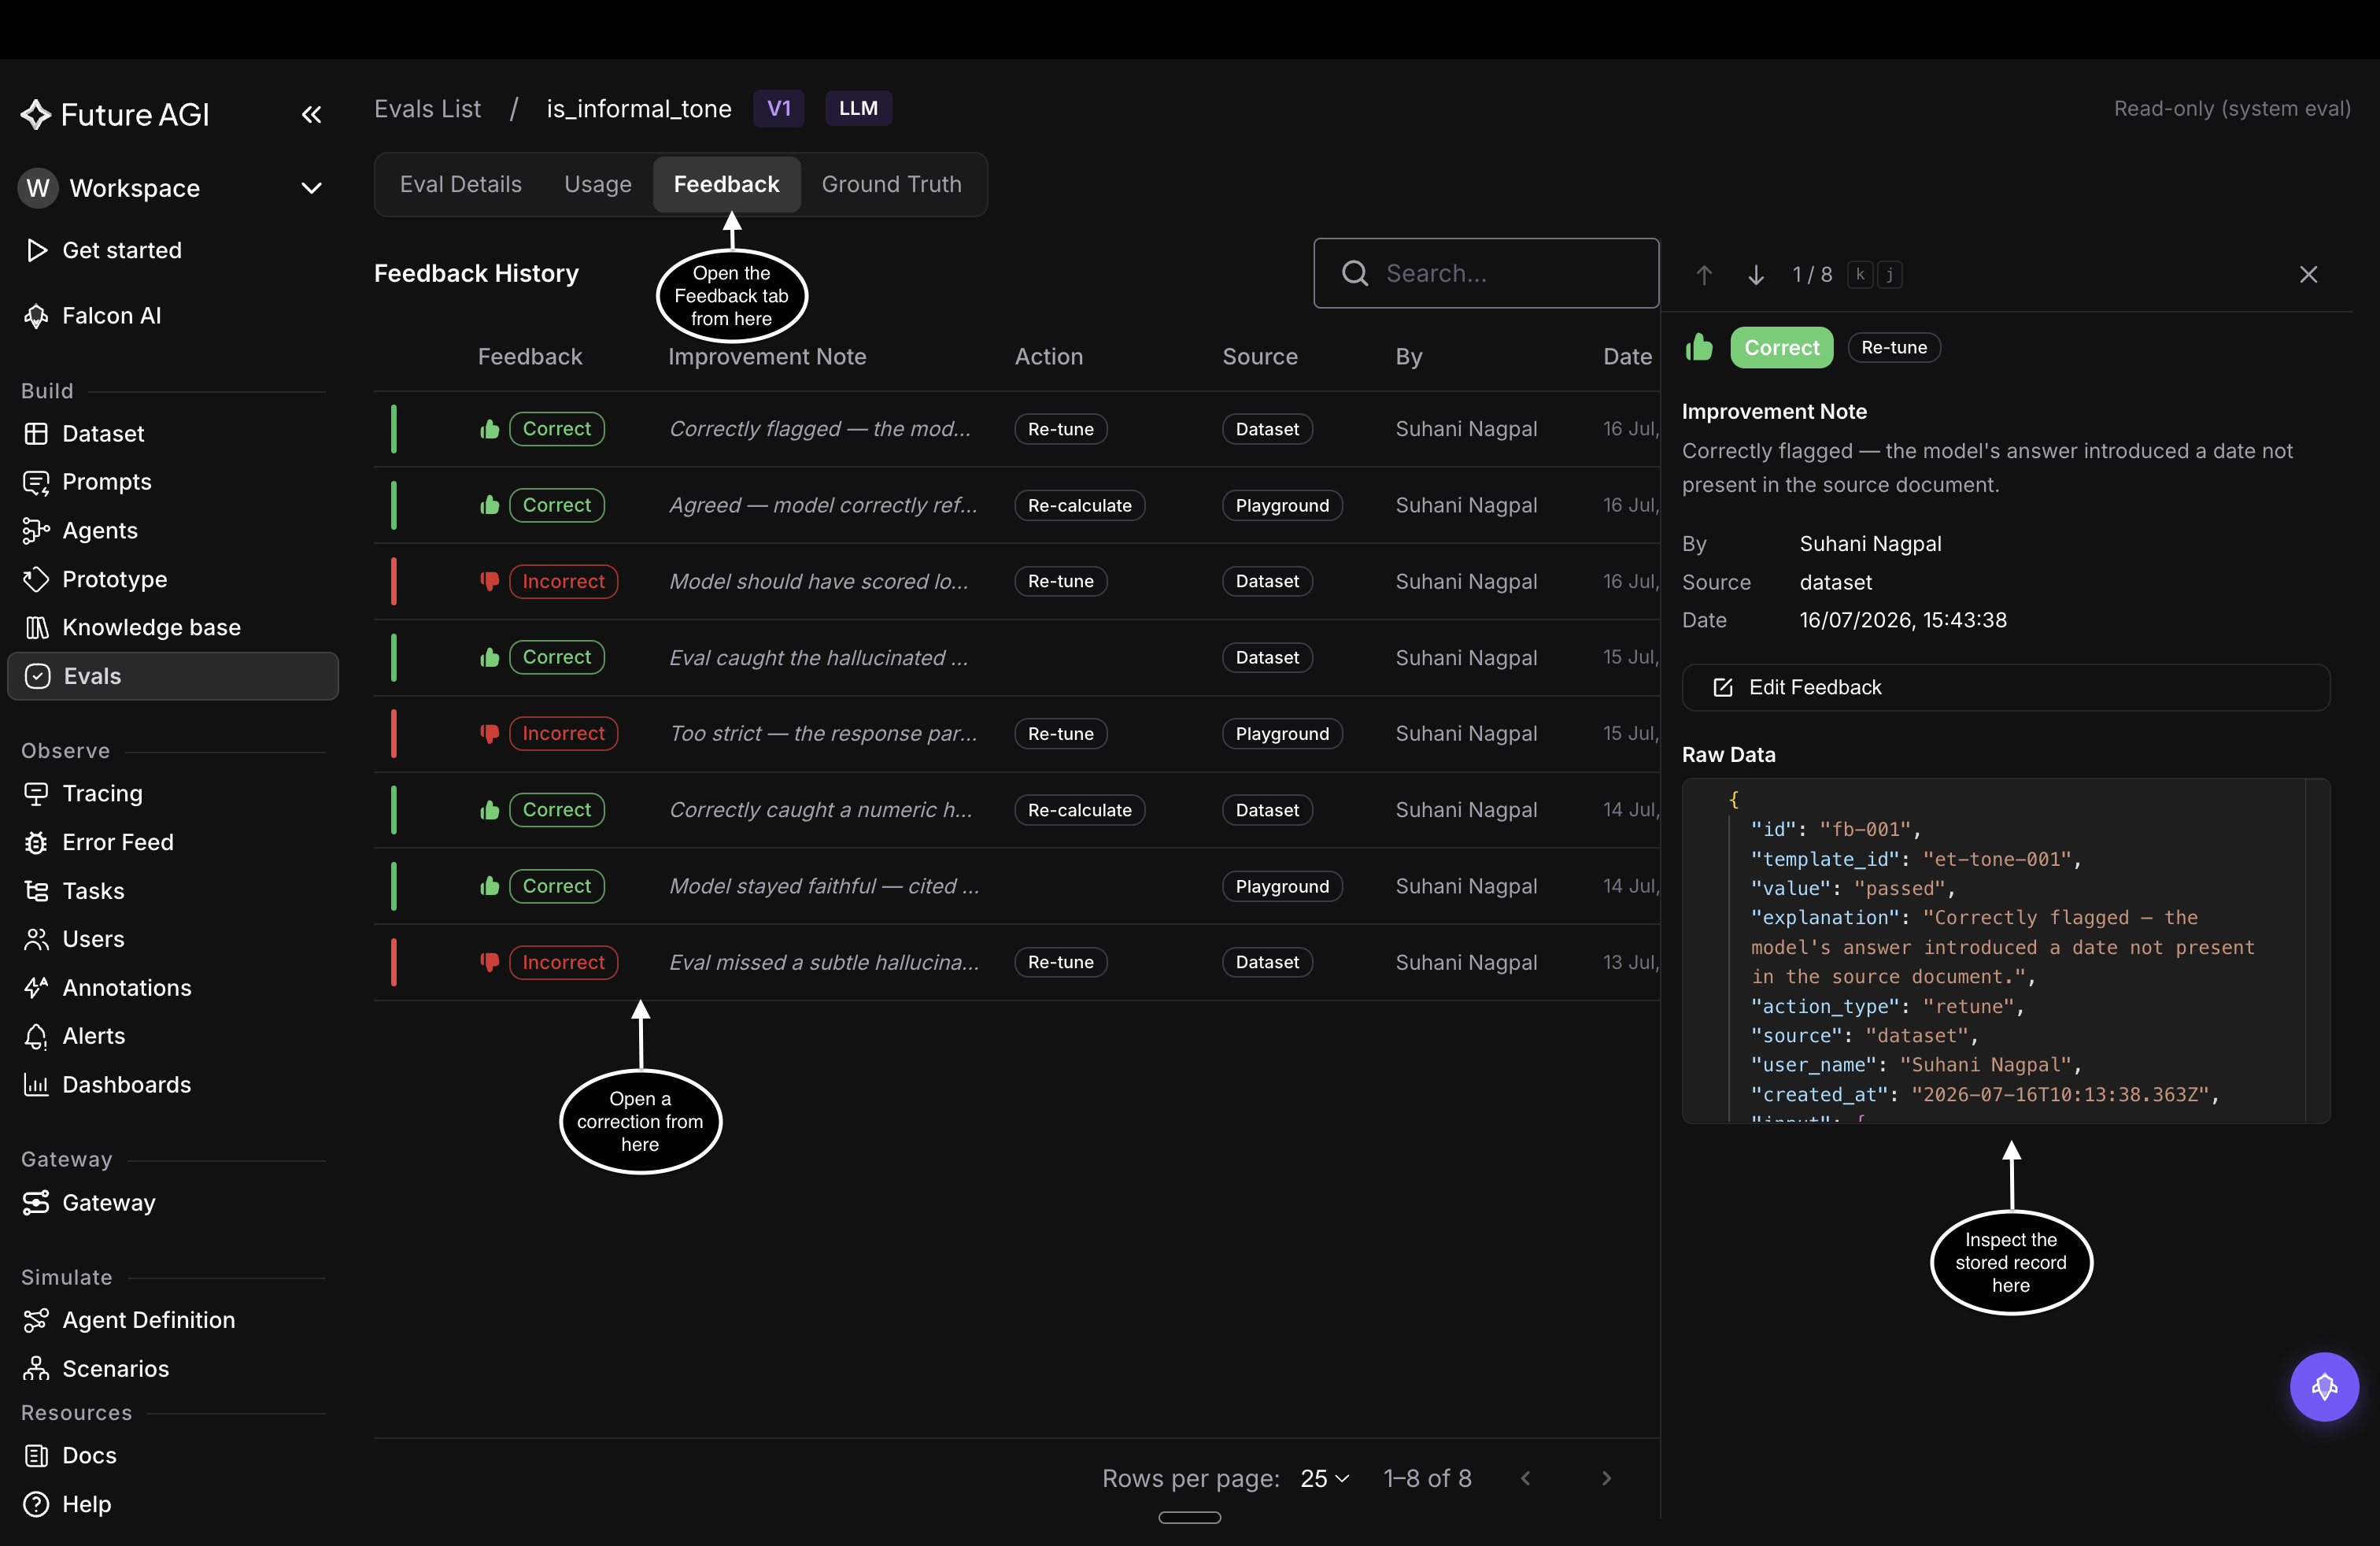Open the floating Falcon AI assistant button
The image size is (2380, 1546).
pyautogui.click(x=2324, y=1387)
